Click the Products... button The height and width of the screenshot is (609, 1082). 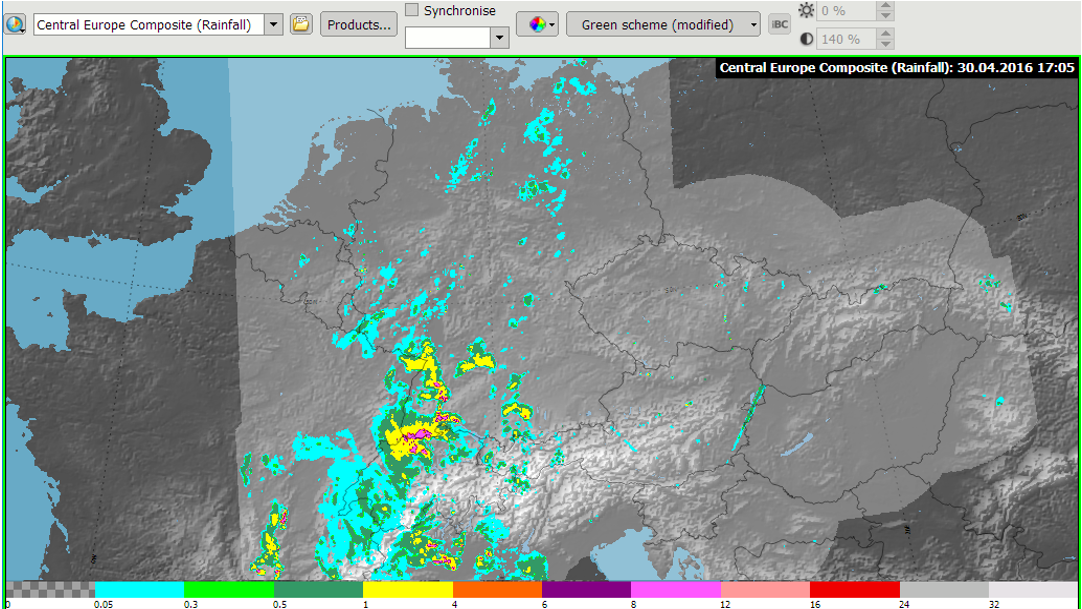(359, 25)
